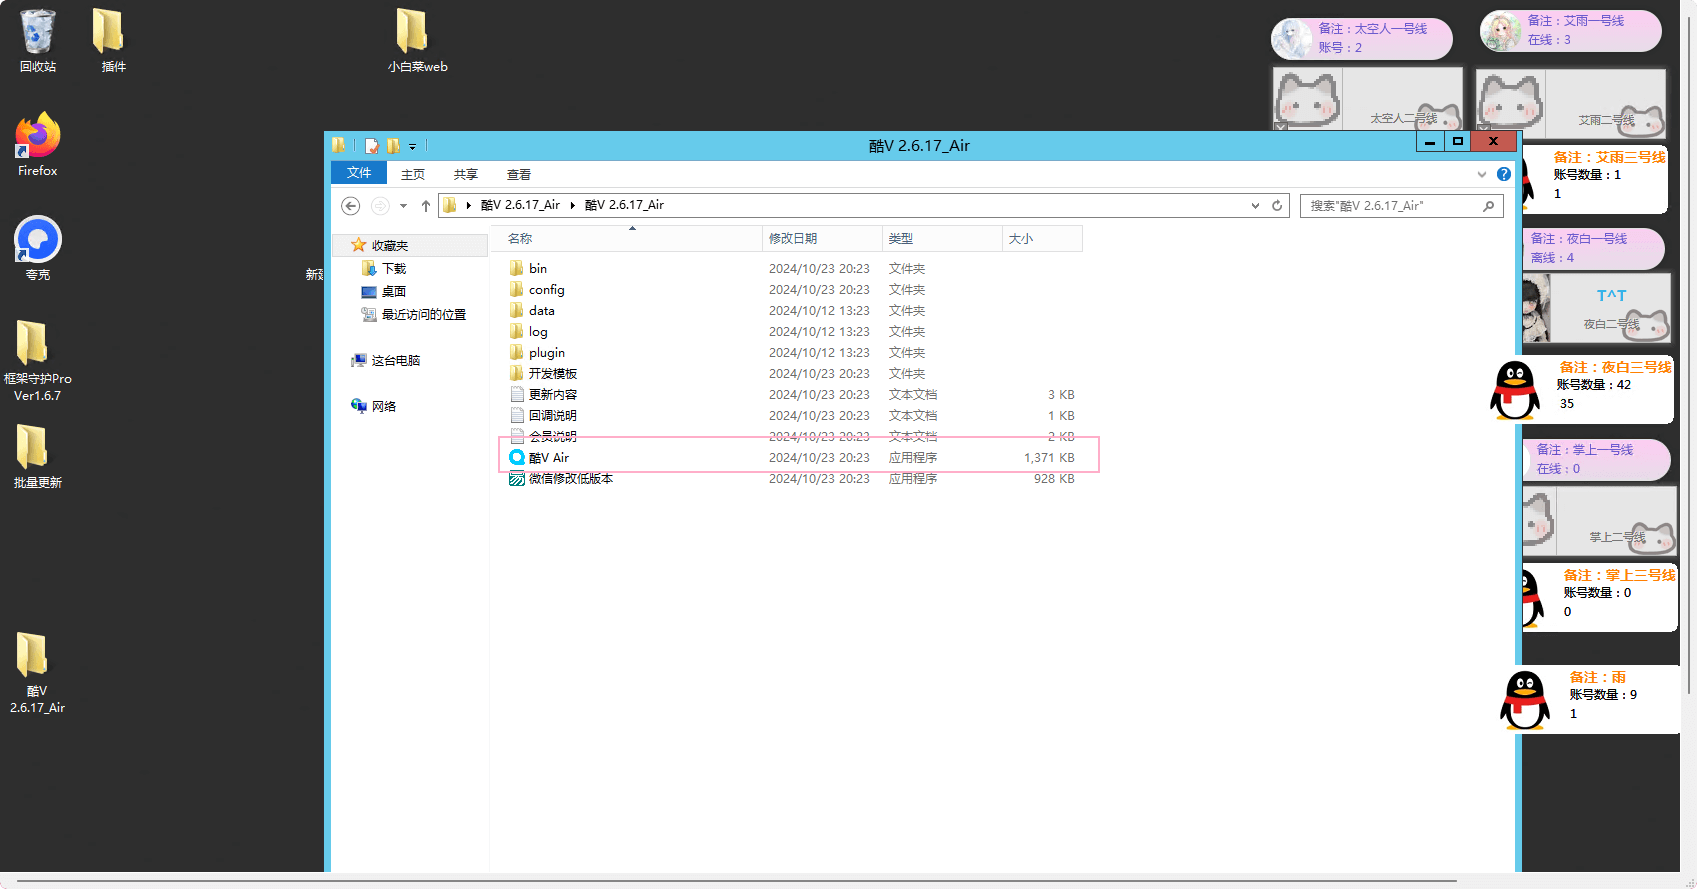Click the back navigation arrow
The width and height of the screenshot is (1697, 889).
350,206
